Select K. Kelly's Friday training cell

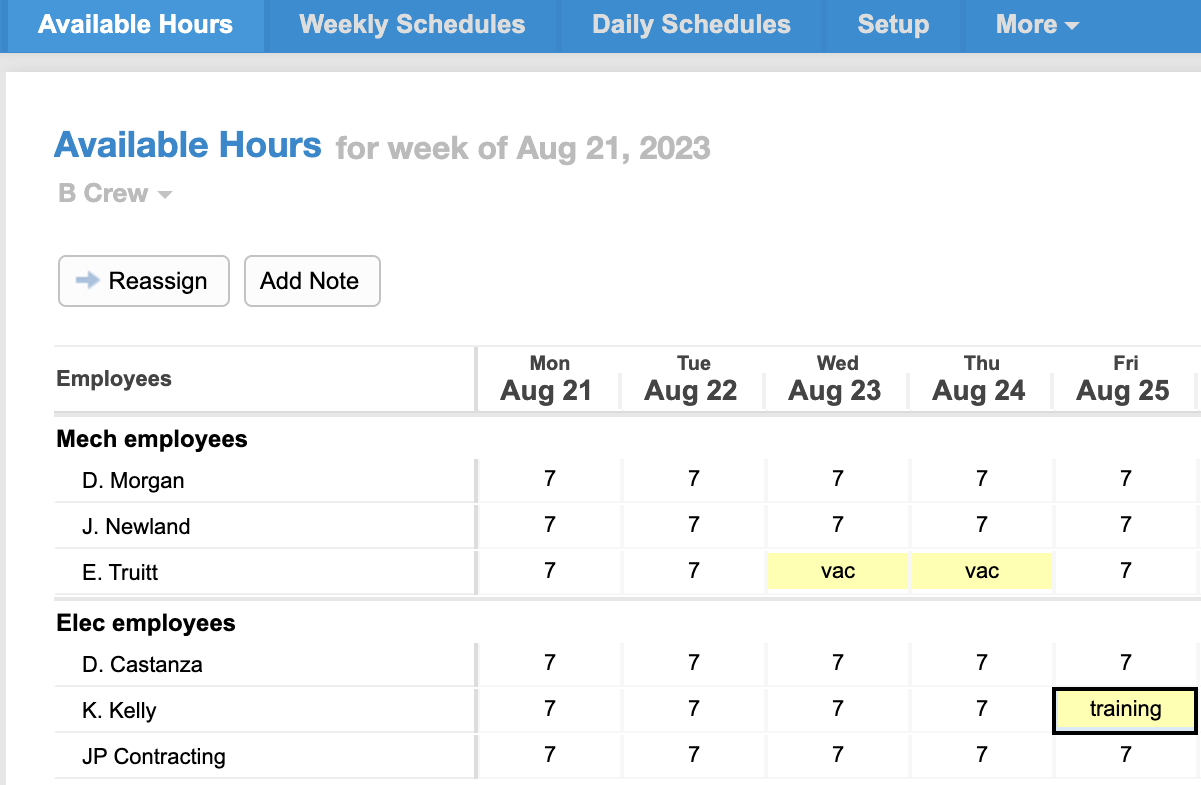[x=1125, y=710]
